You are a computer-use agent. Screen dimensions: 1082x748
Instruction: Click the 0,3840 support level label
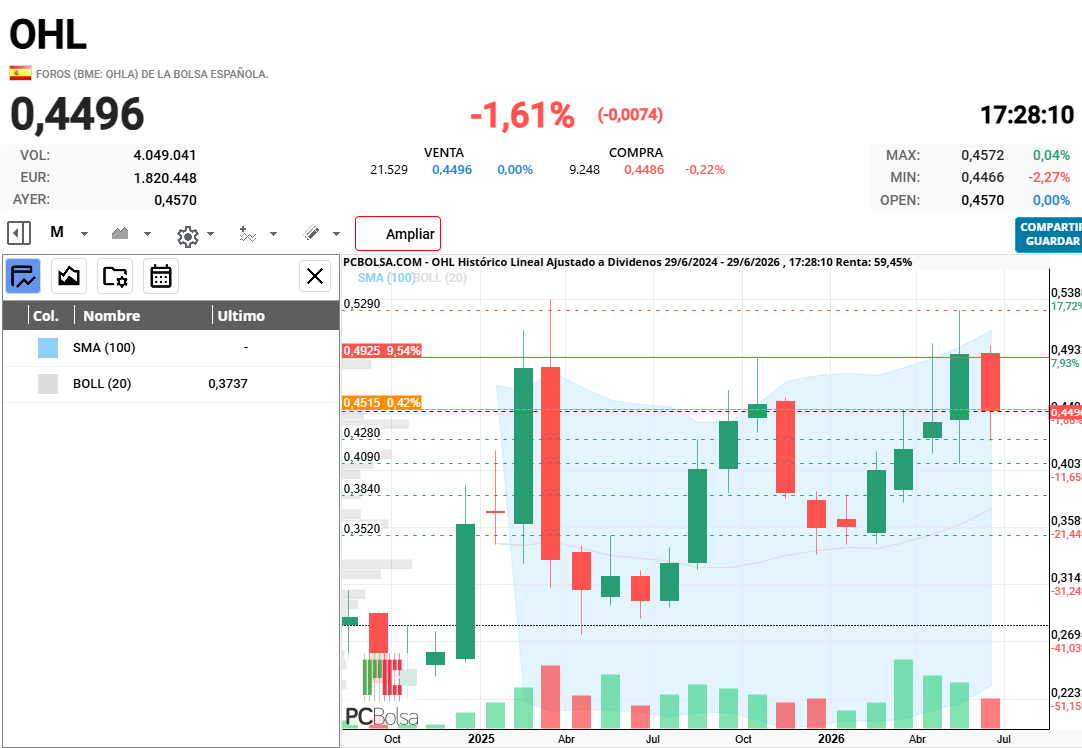(362, 489)
